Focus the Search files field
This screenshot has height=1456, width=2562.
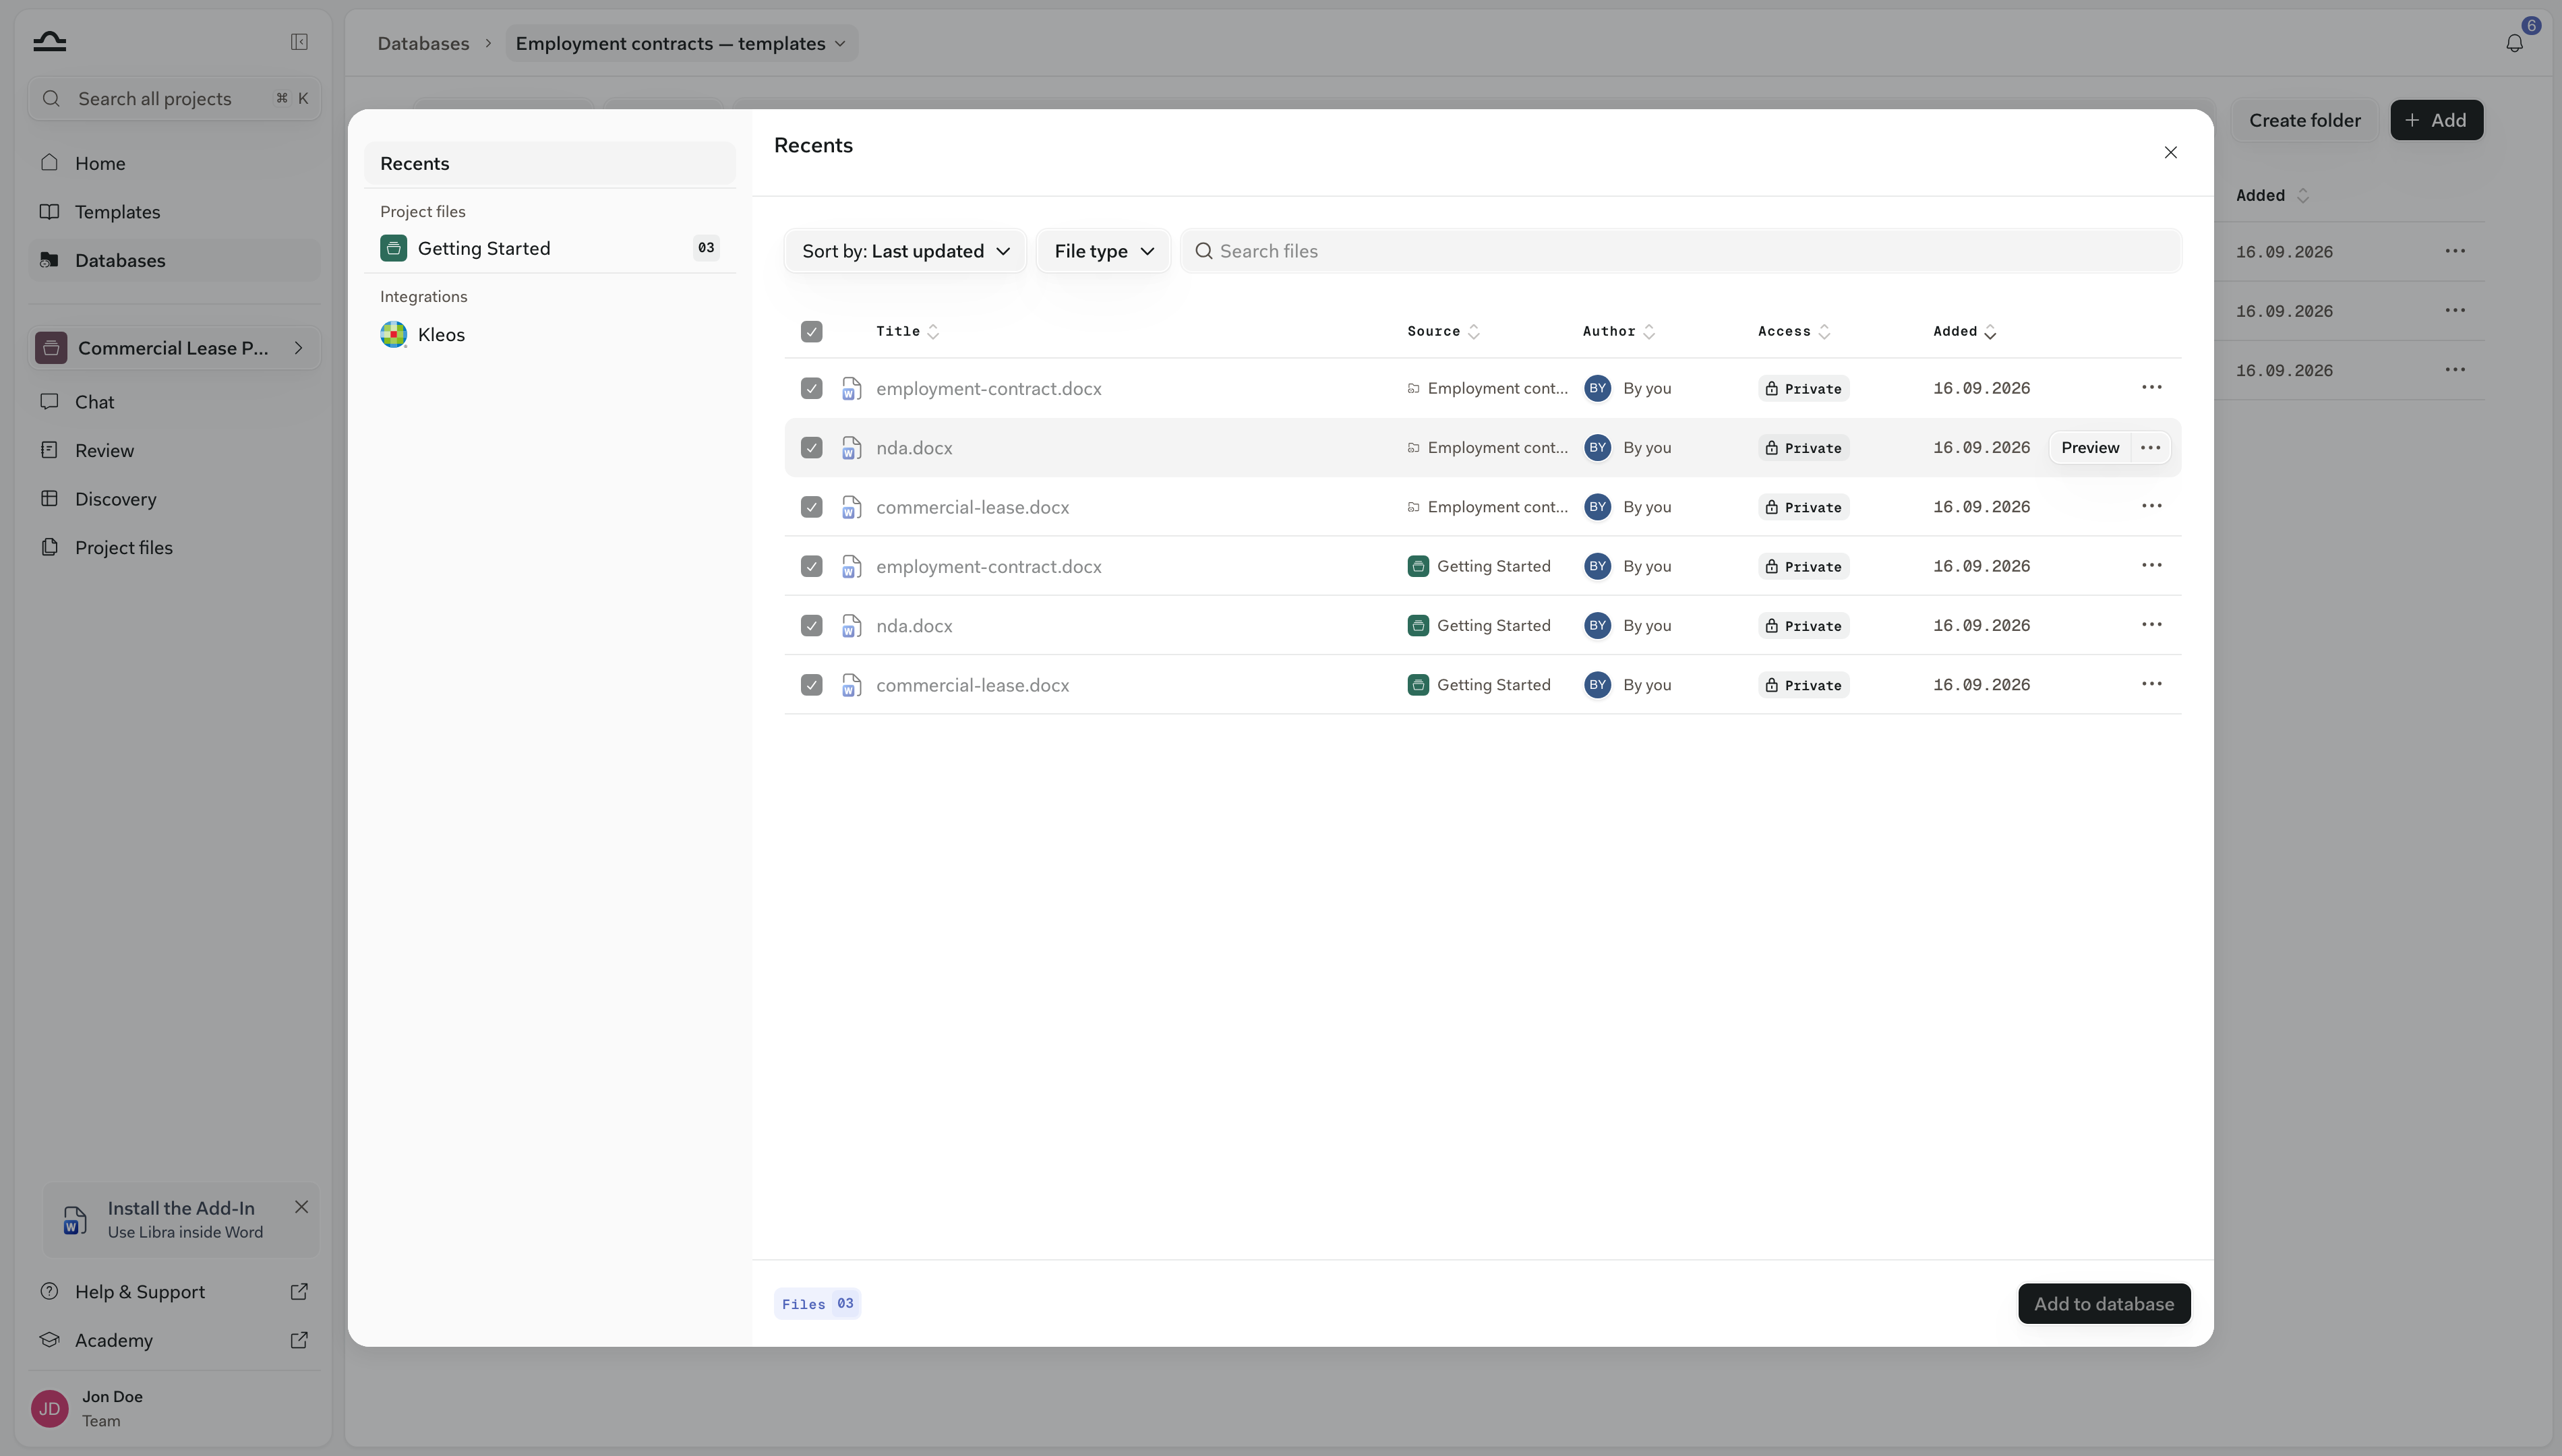1681,251
